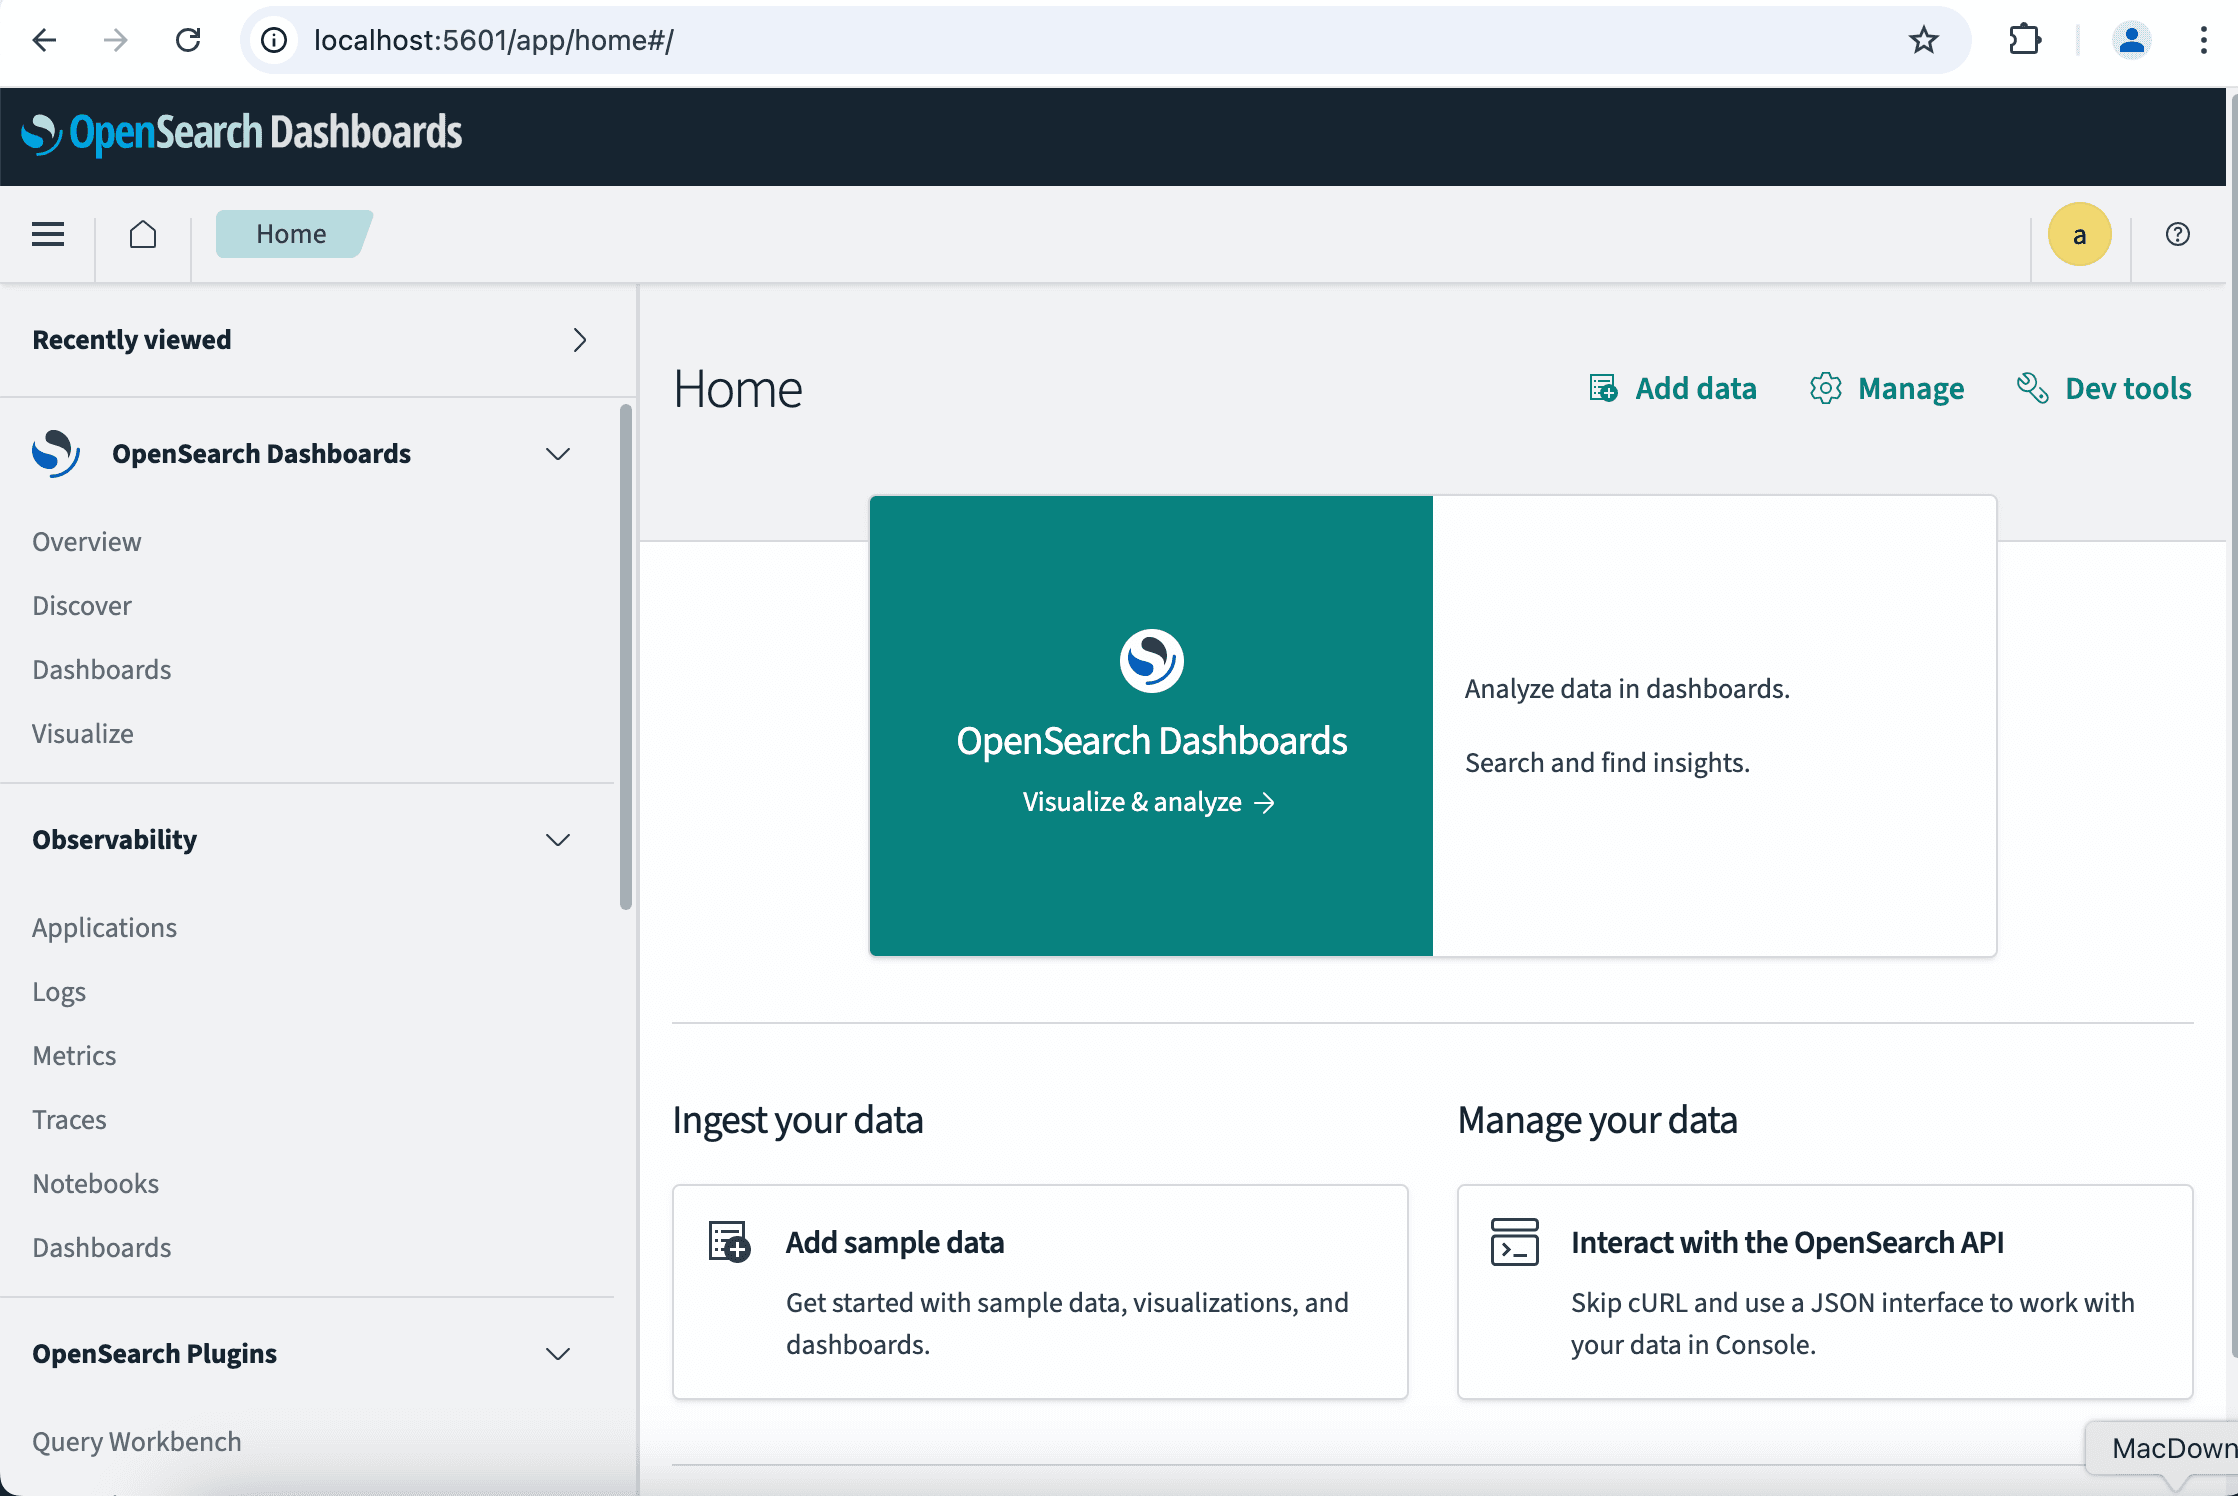Reload the page with the refresh icon

(188, 40)
